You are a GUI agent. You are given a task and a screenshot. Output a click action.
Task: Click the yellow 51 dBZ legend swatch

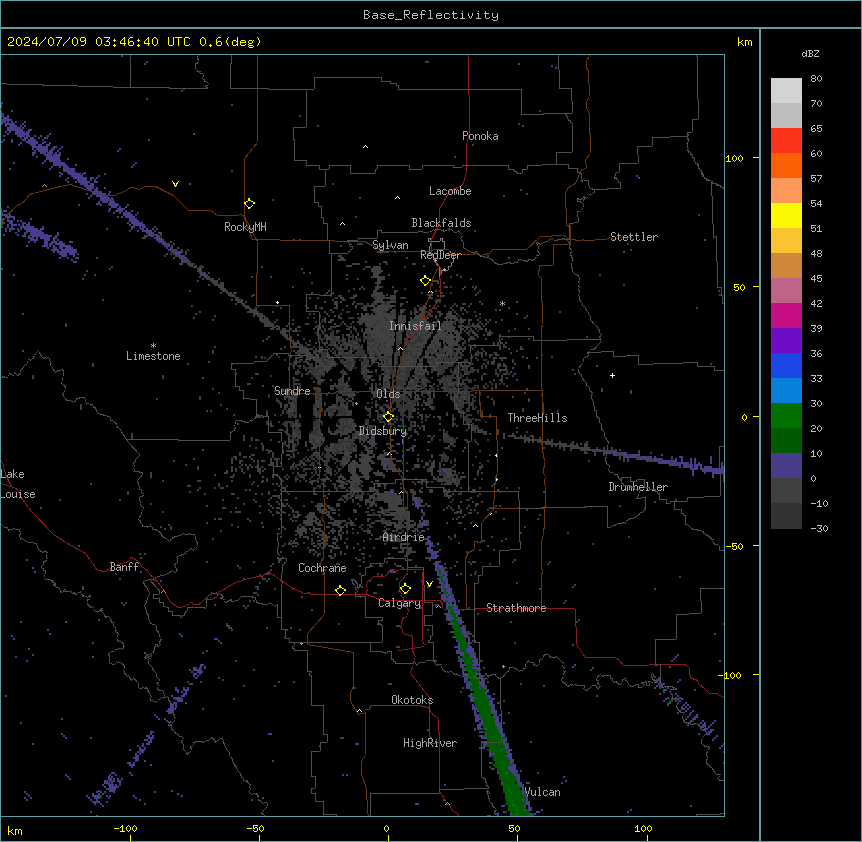tap(786, 215)
